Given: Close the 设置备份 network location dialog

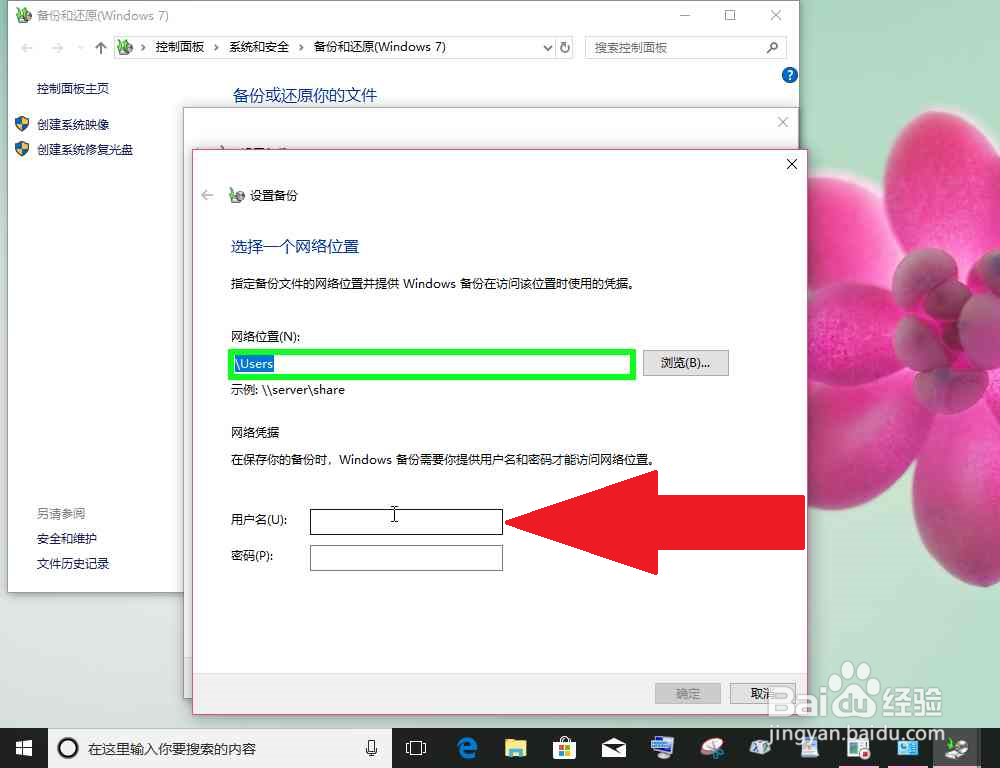Looking at the screenshot, I should 791,165.
